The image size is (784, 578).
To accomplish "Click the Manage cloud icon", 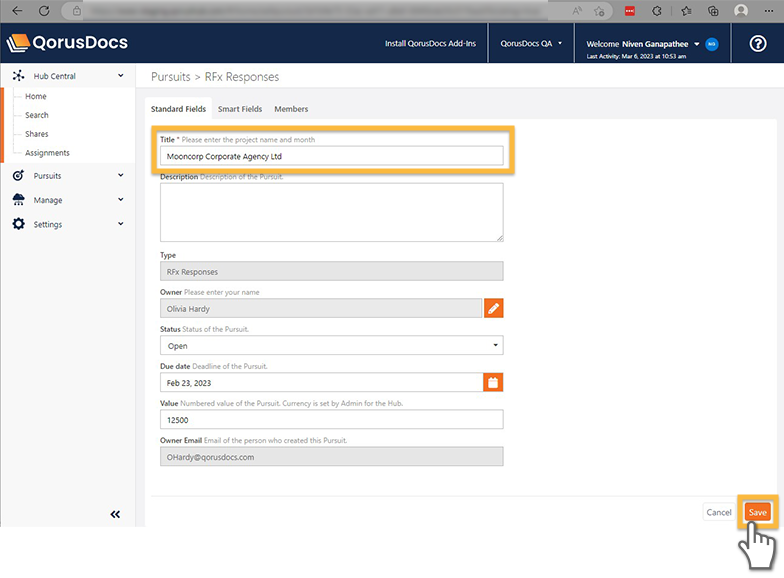I will (x=18, y=200).
